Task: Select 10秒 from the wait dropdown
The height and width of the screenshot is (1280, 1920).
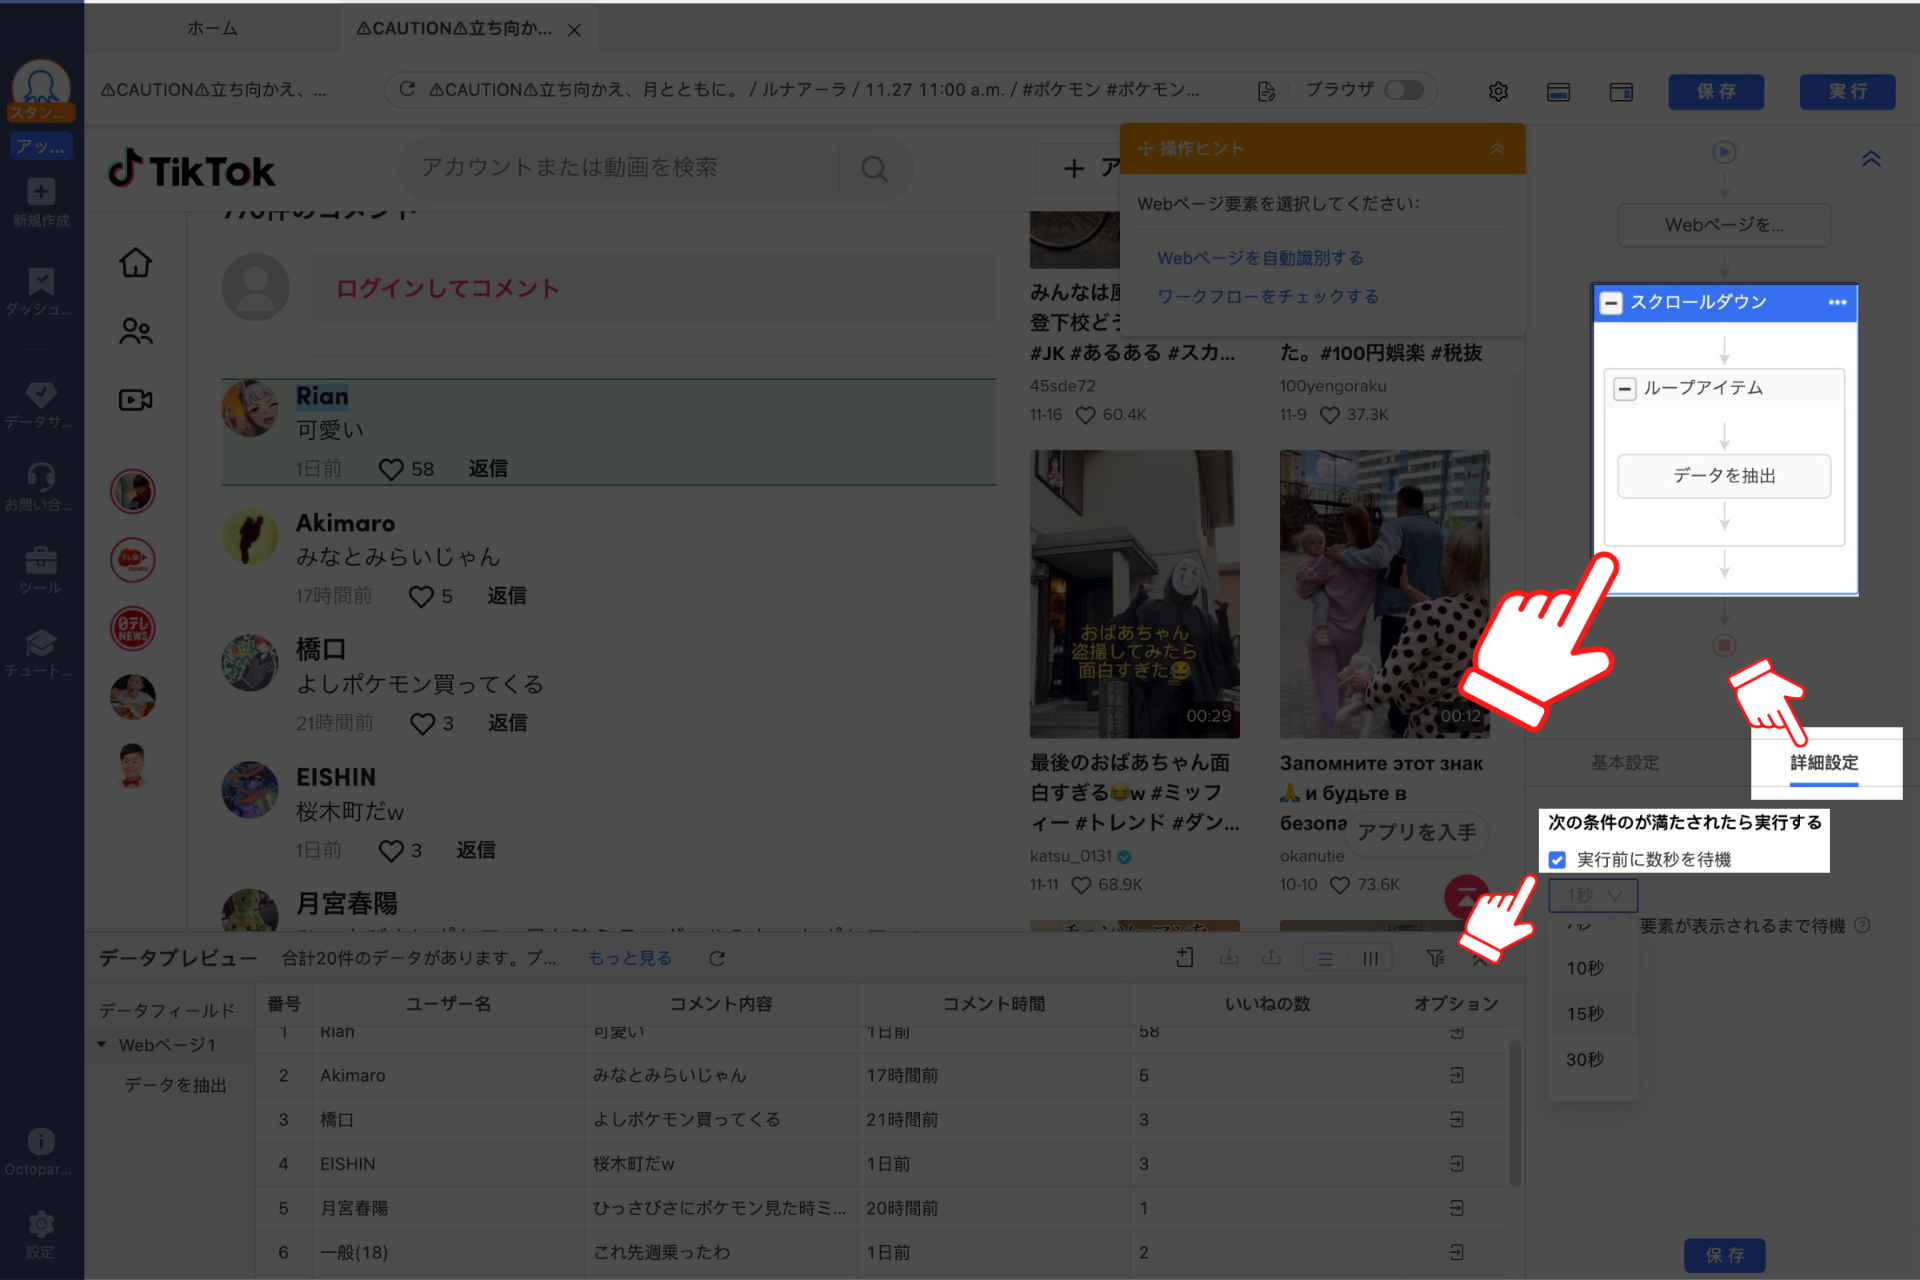Action: click(x=1592, y=968)
